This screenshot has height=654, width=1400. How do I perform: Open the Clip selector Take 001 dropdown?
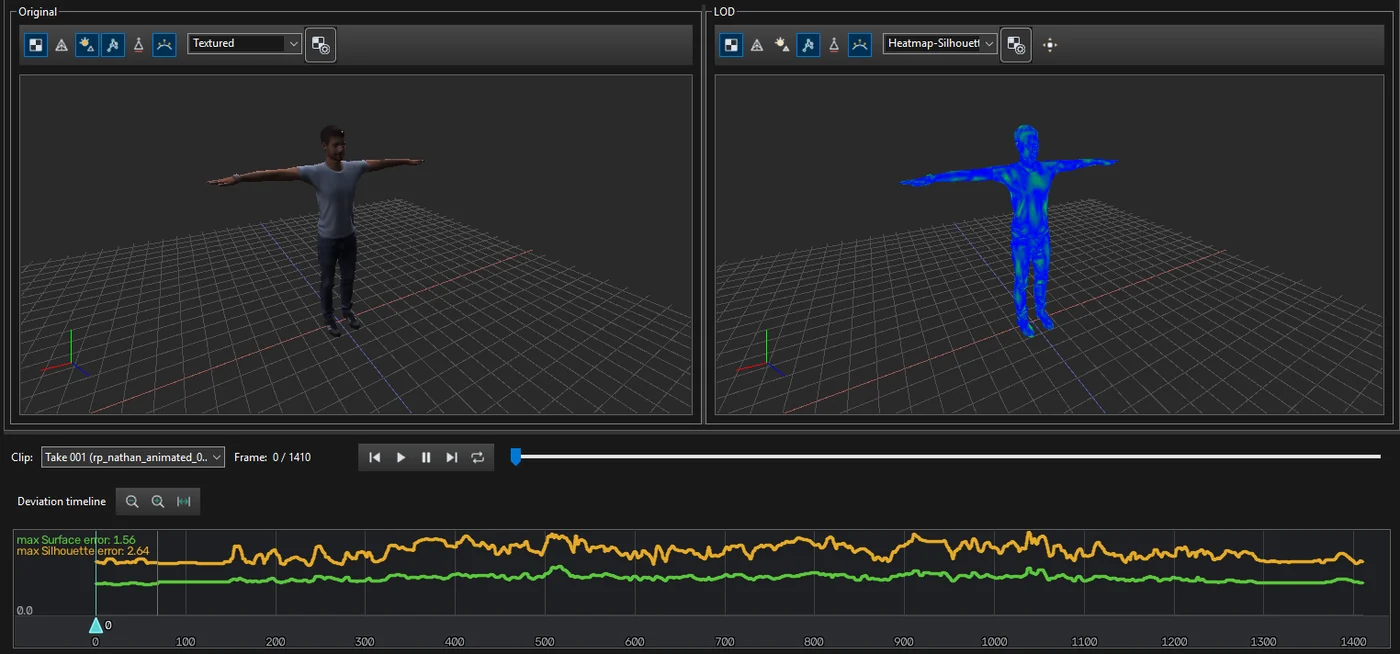133,457
